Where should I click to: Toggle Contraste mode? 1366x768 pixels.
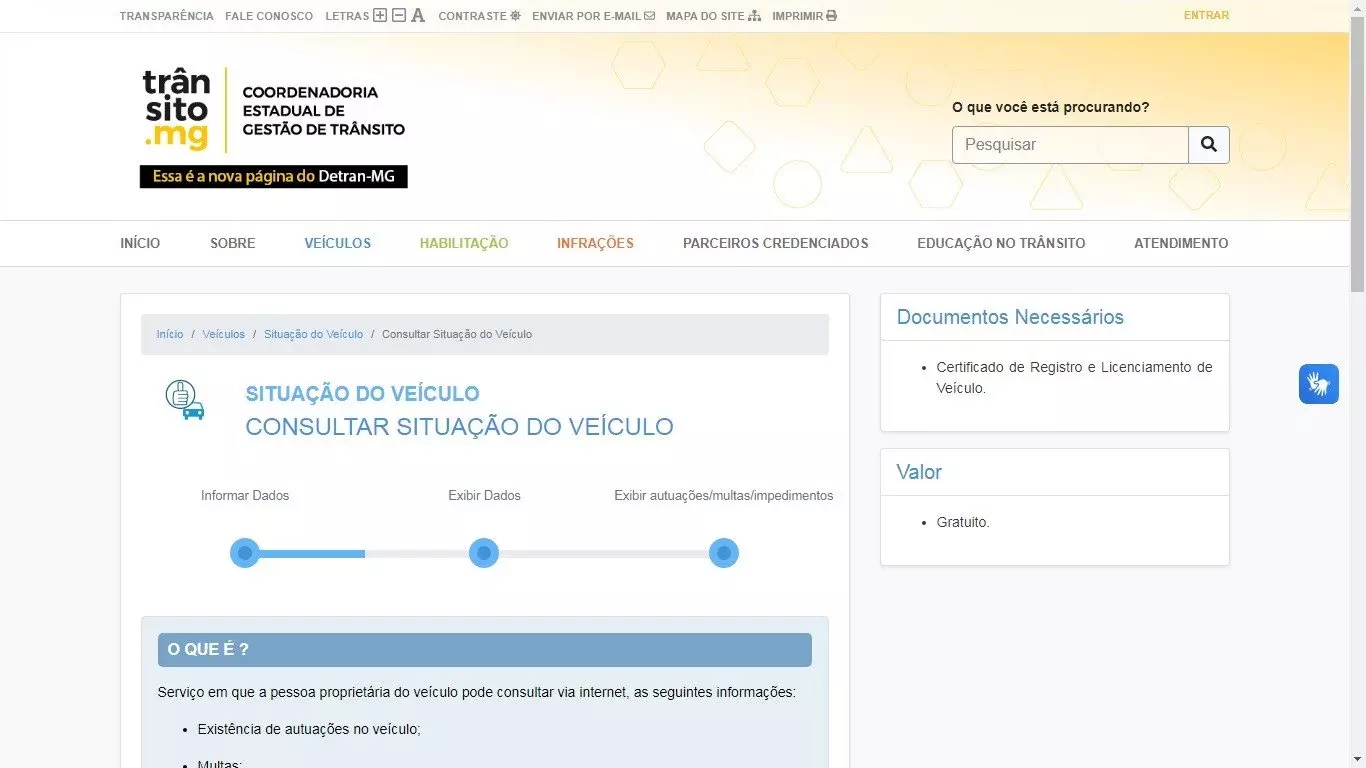click(x=480, y=16)
